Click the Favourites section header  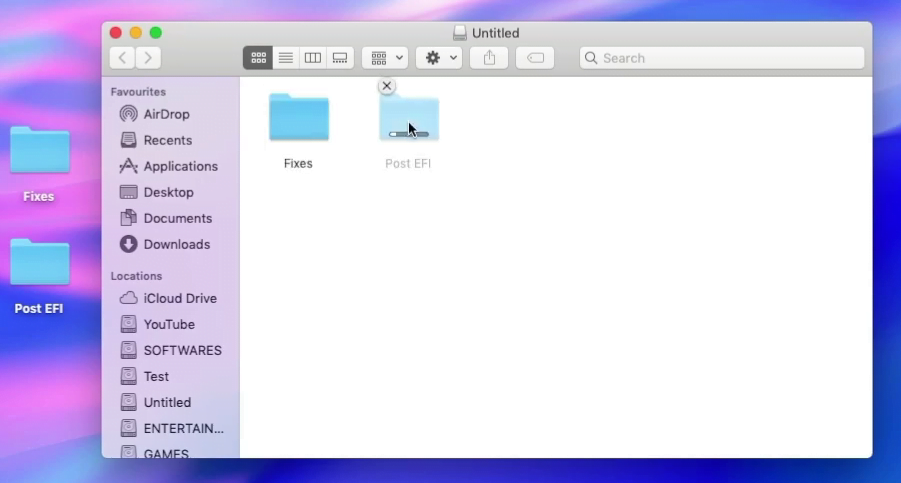pos(138,92)
